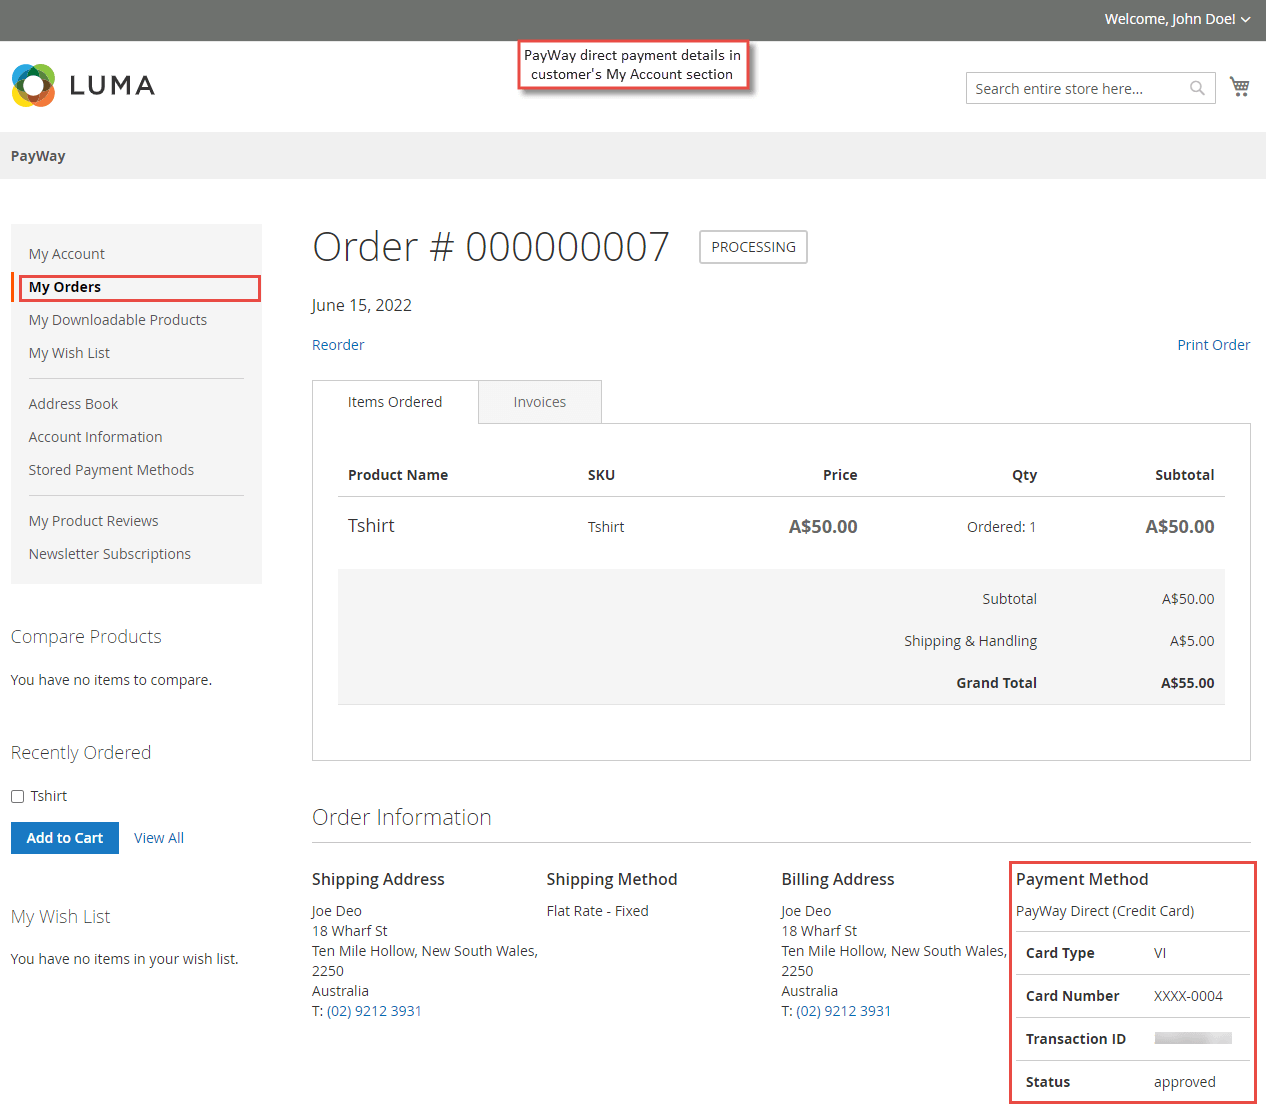Click the Add to Cart button
Viewport: 1266px width, 1116px height.
(x=64, y=837)
